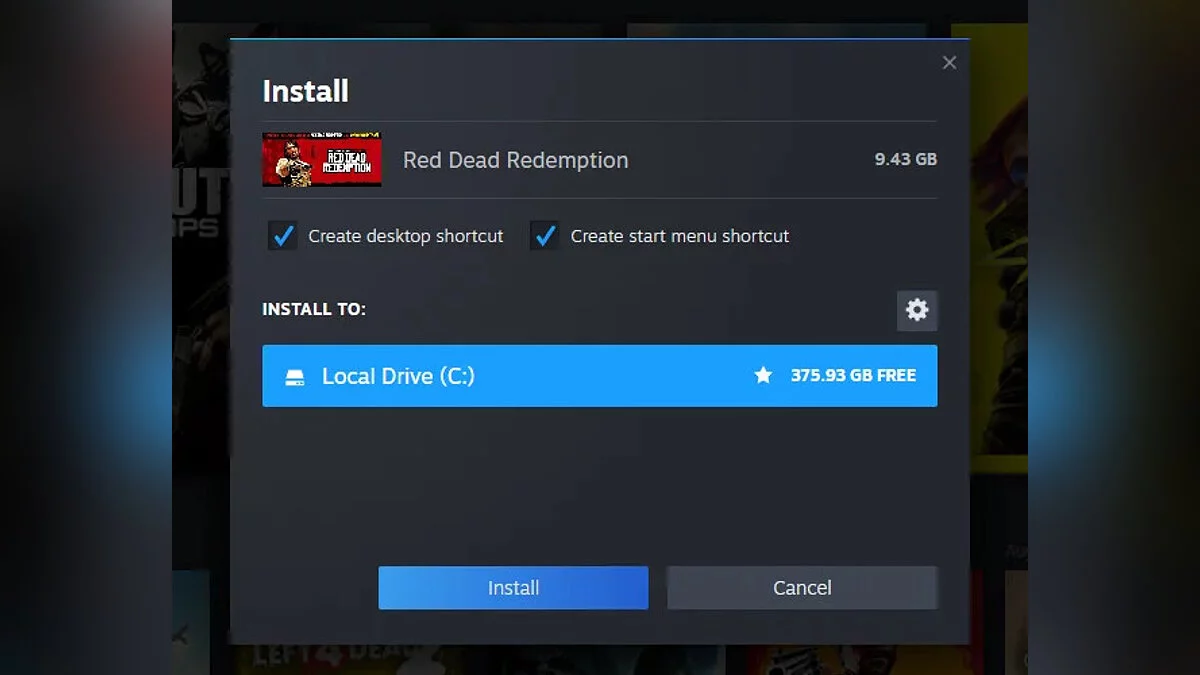Open install settings gear icon
Screen dimensions: 1200x675
tap(917, 310)
